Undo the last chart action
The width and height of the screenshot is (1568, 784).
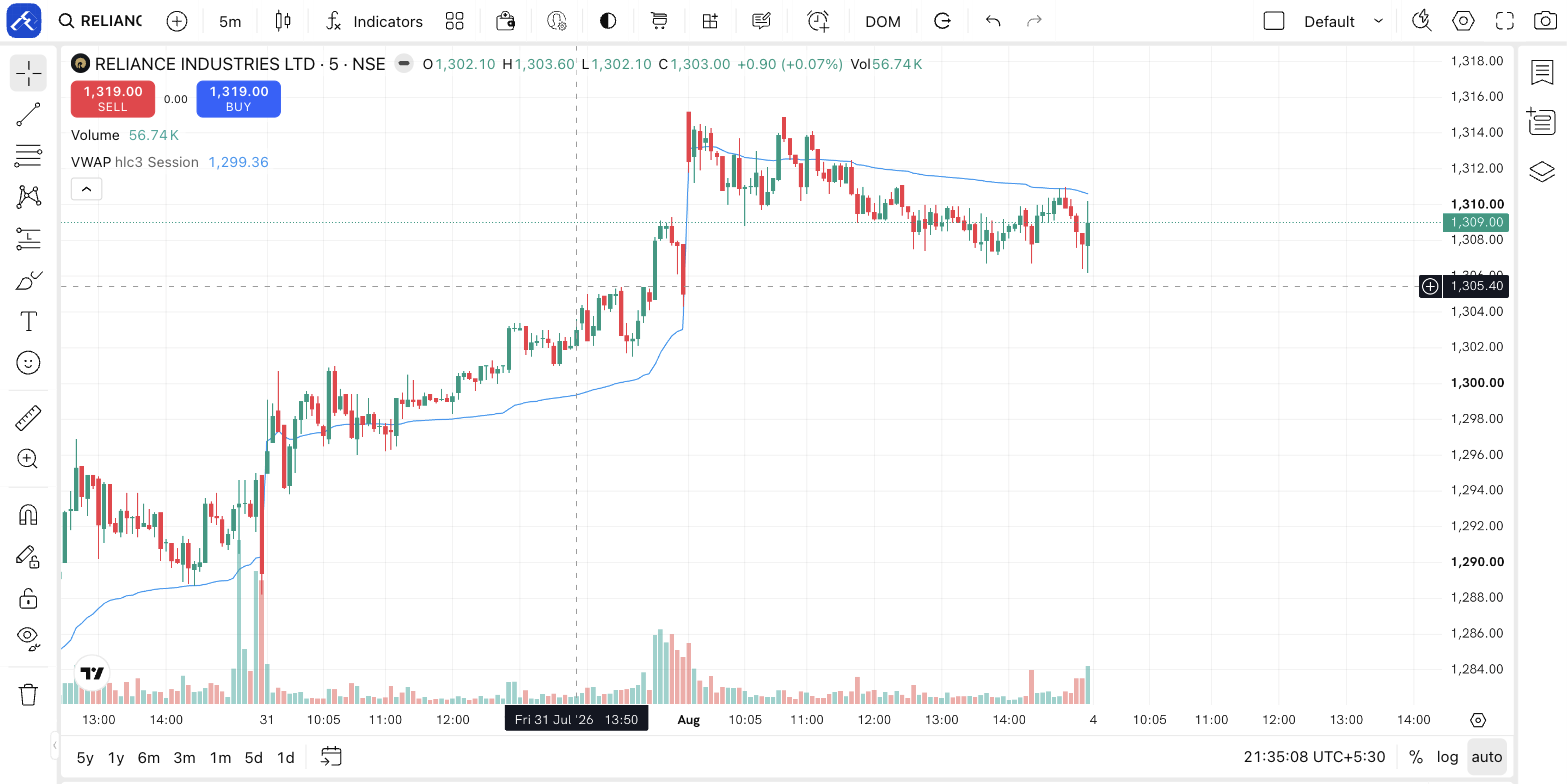(x=993, y=21)
